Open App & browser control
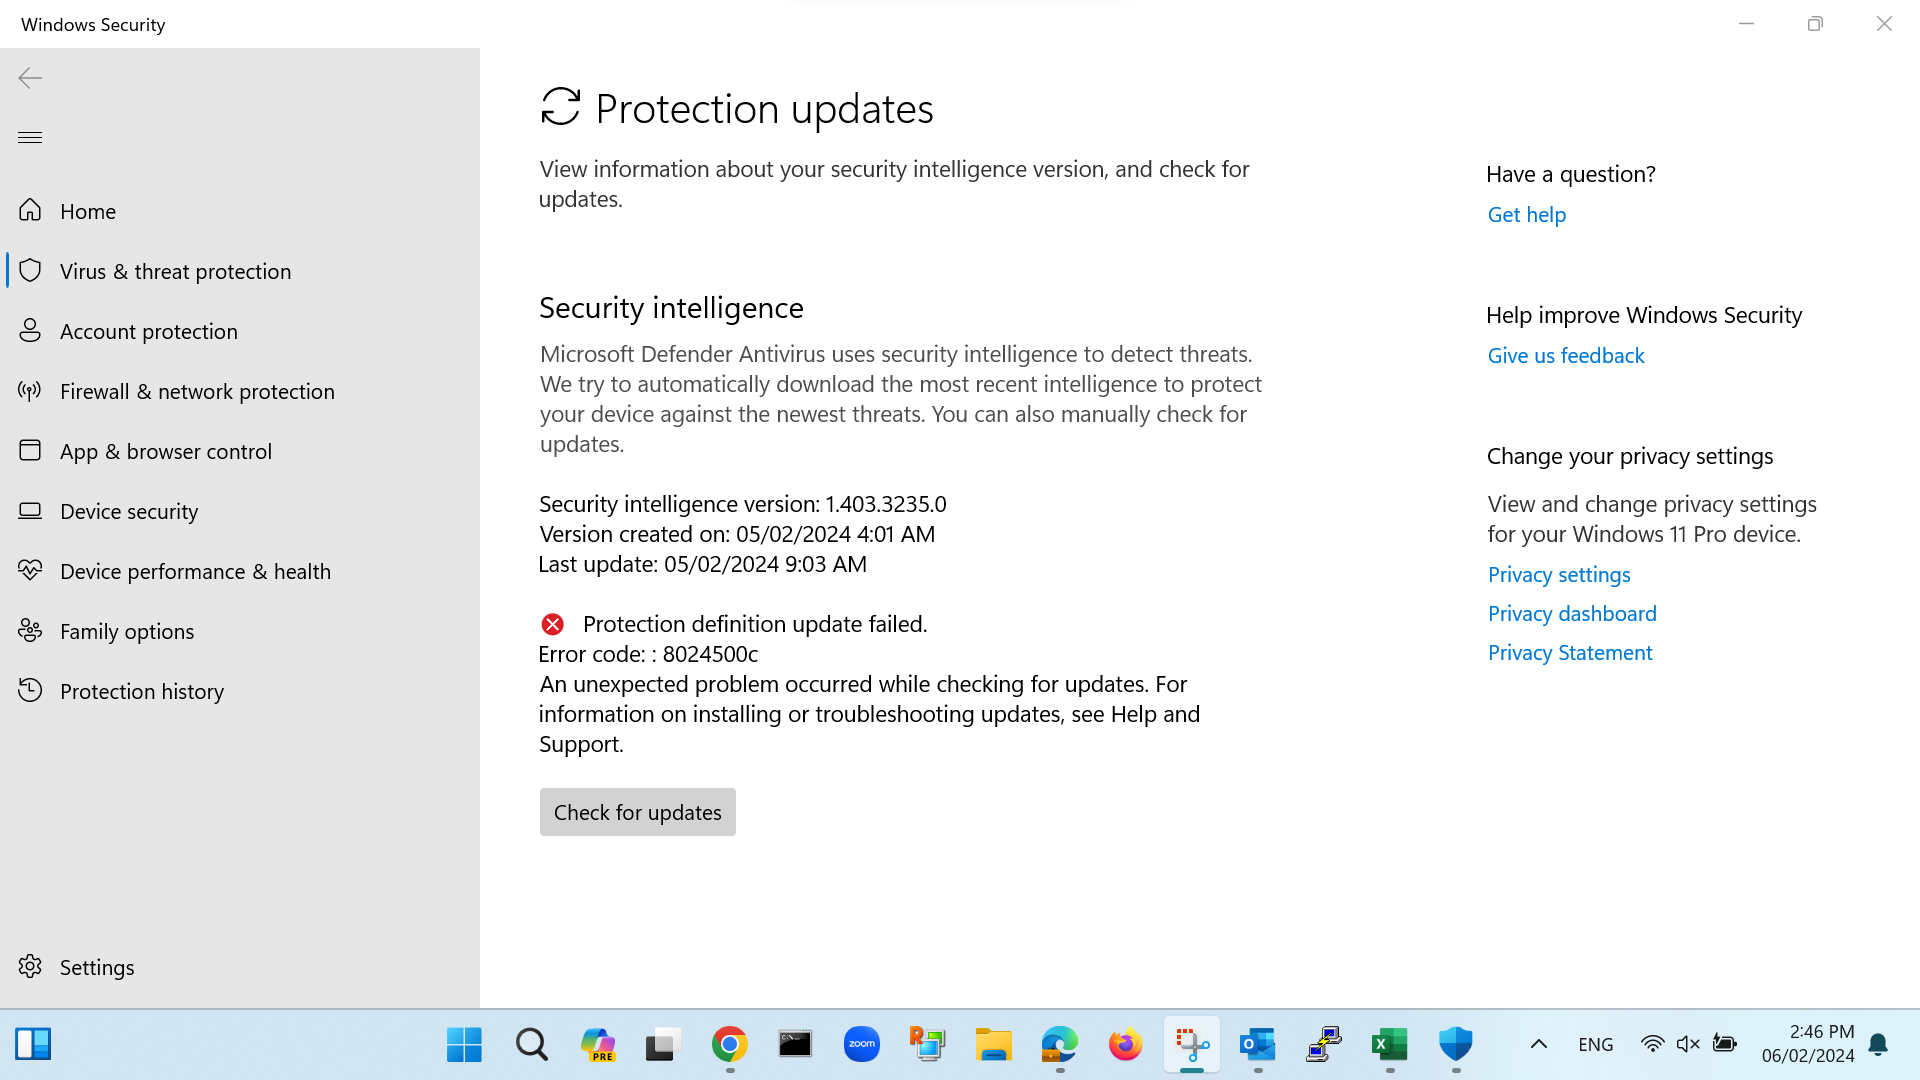The image size is (1920, 1080). coord(240,451)
